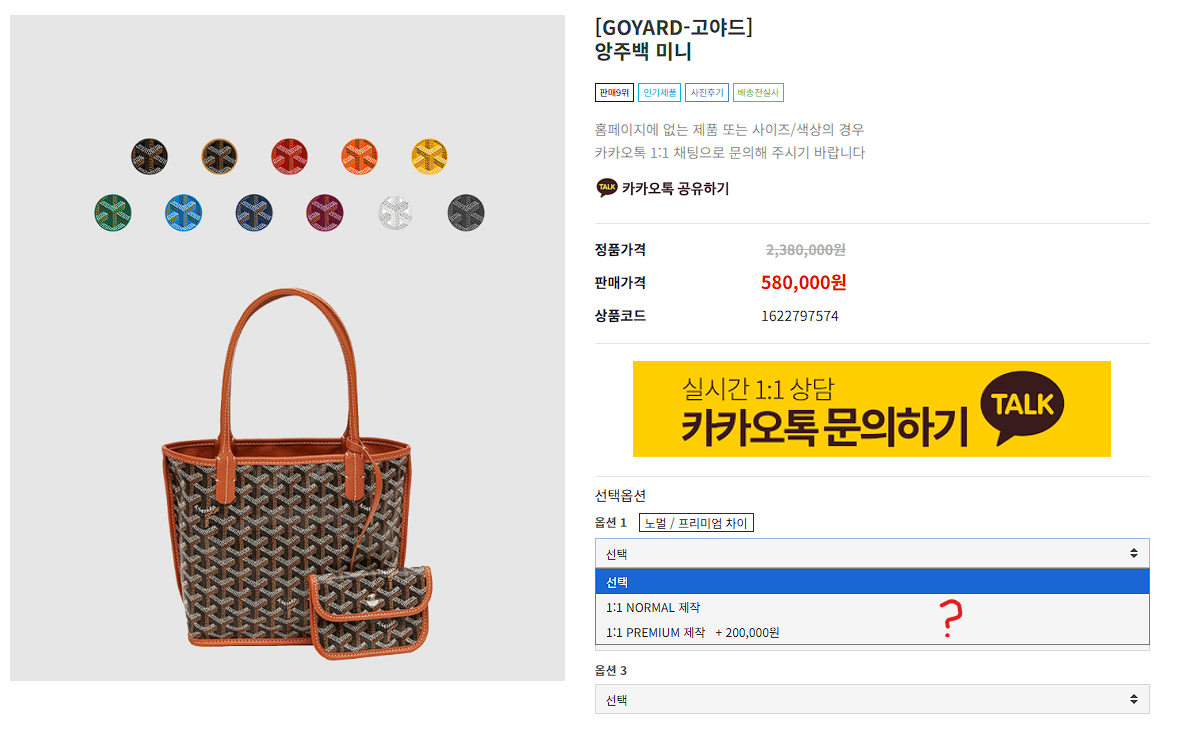Choose the yellow Goyard color swatch
The width and height of the screenshot is (1181, 735).
point(429,157)
